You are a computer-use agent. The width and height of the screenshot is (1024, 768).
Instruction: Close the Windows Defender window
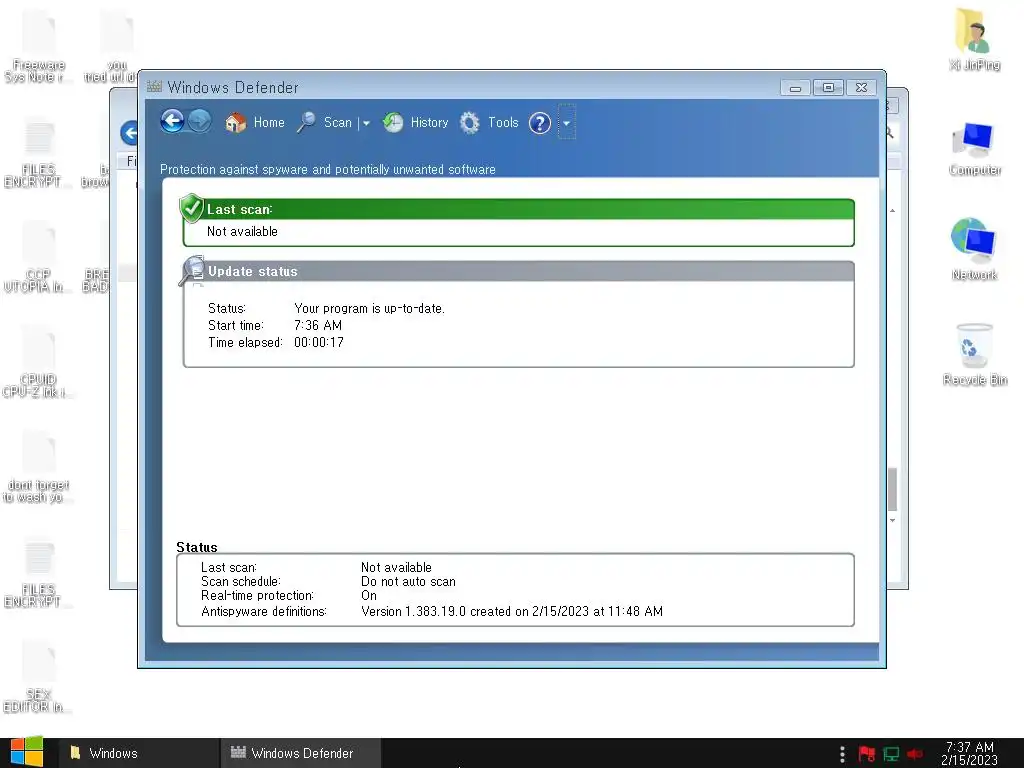[861, 88]
